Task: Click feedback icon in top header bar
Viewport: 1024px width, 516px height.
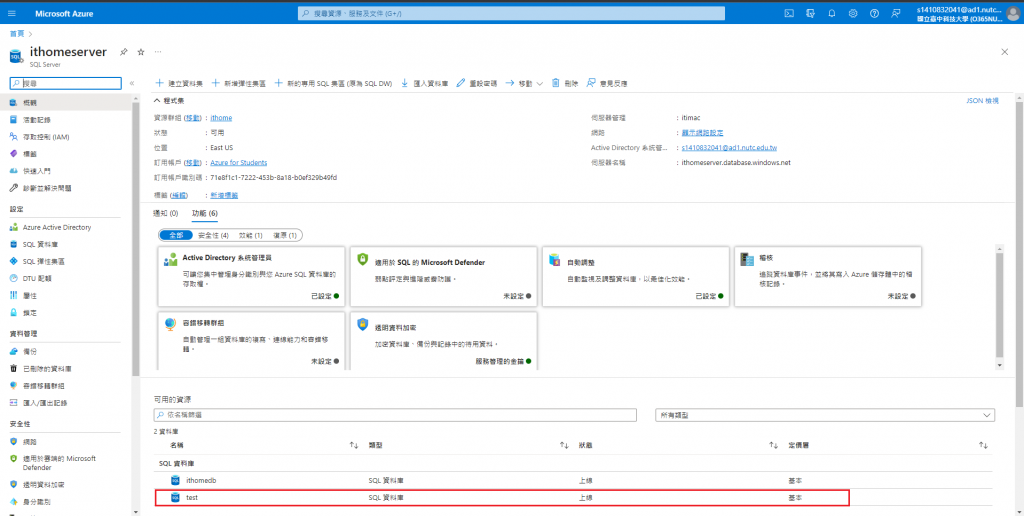Action: pyautogui.click(x=895, y=13)
